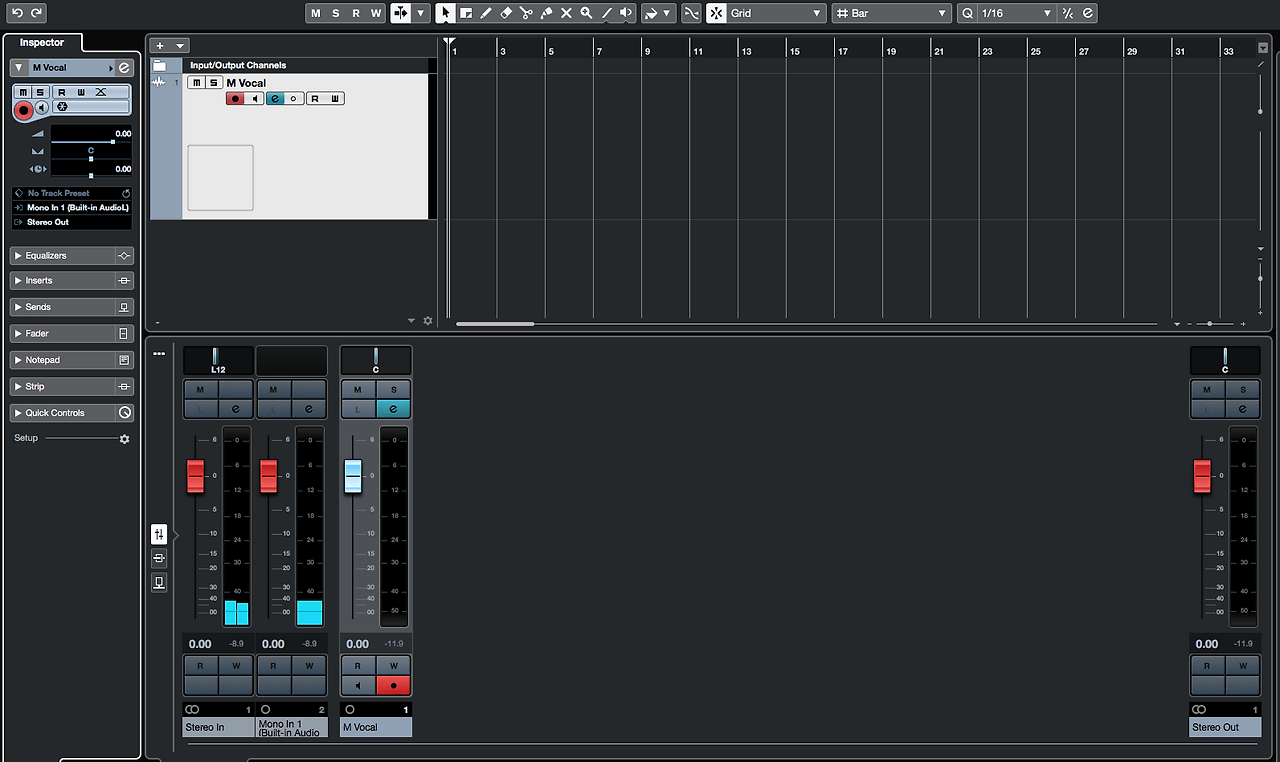Toggle Auto-Scroll button in toolbar
The height and width of the screenshot is (762, 1280).
pos(401,13)
